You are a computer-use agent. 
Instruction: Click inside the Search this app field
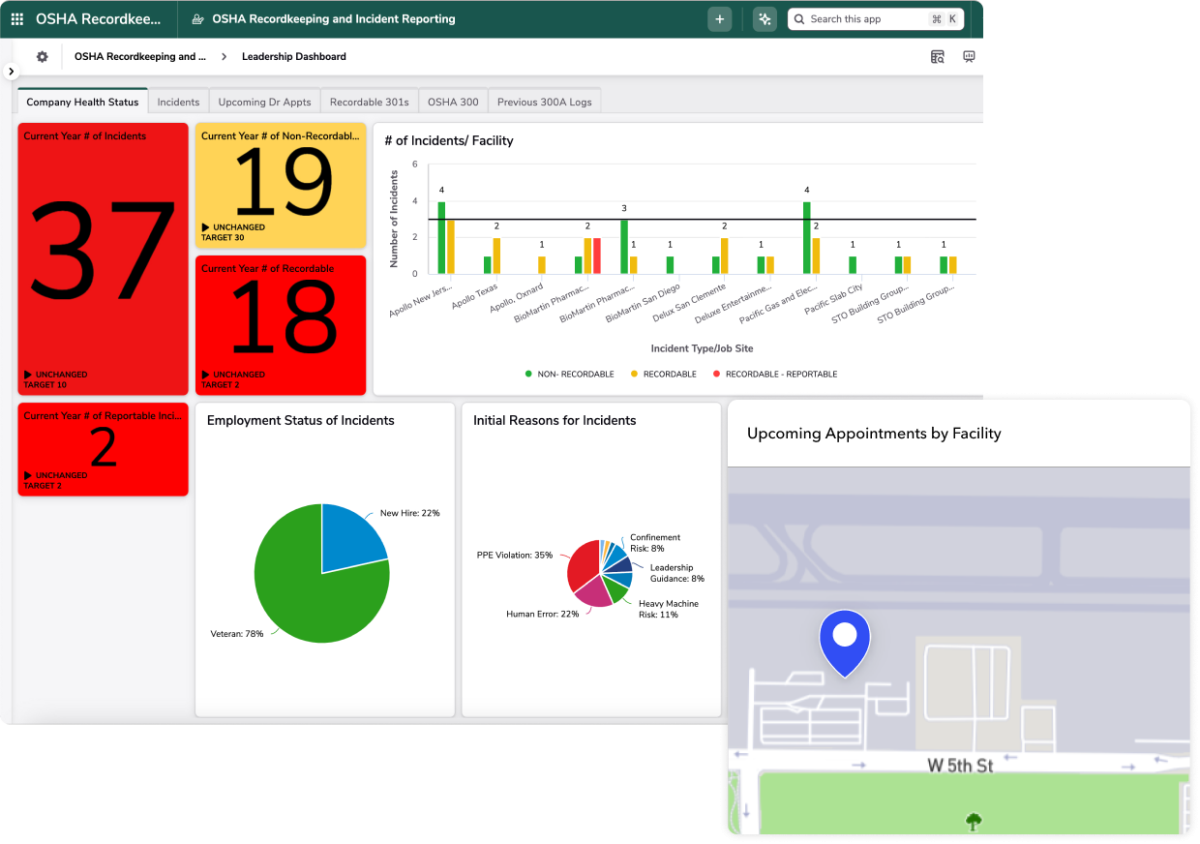pos(860,18)
